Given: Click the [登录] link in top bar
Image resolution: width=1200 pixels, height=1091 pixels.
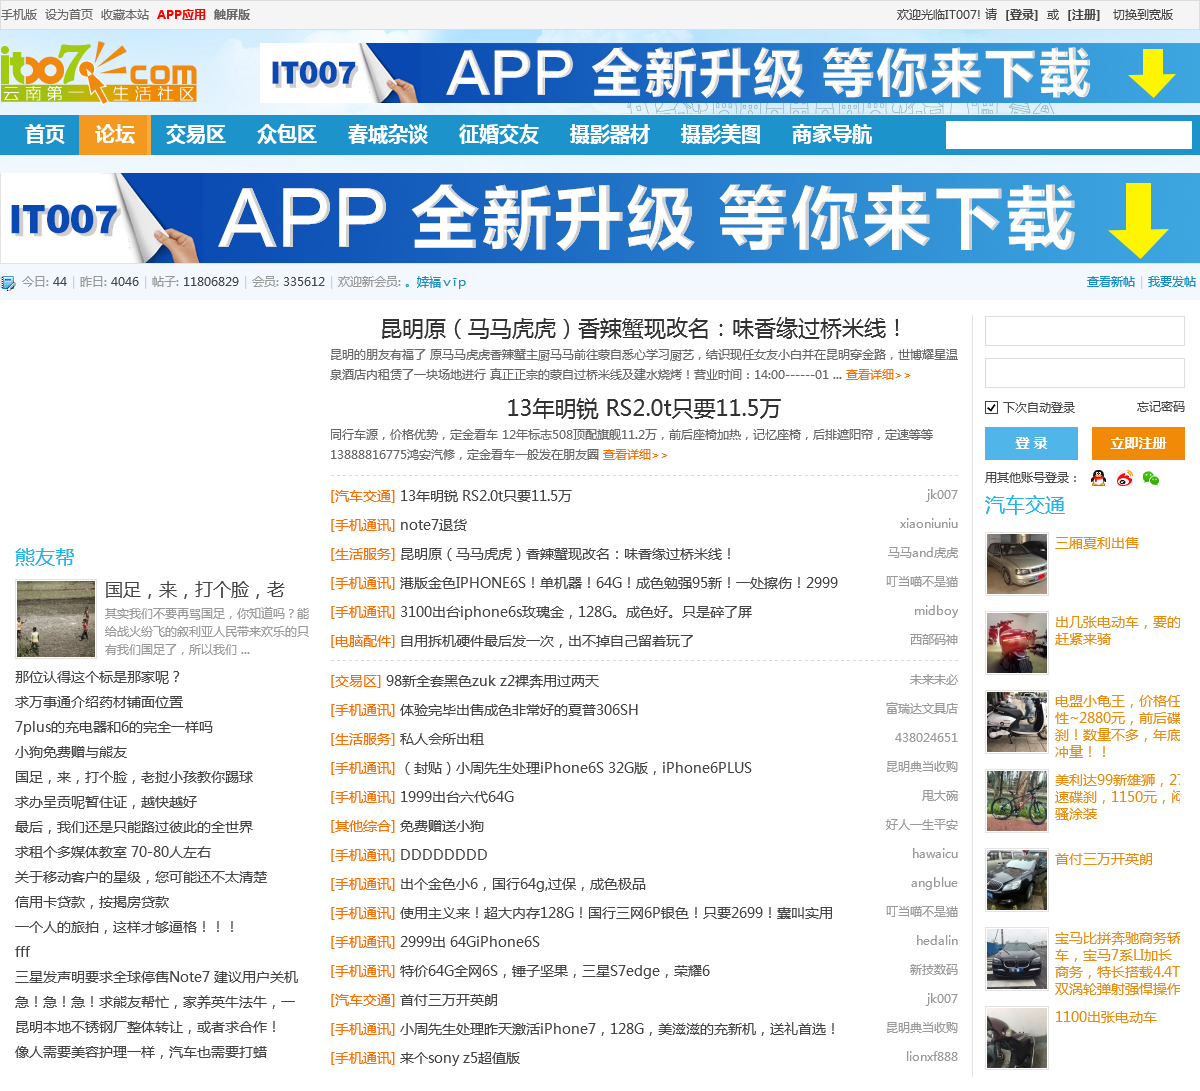Looking at the screenshot, I should tap(1022, 15).
